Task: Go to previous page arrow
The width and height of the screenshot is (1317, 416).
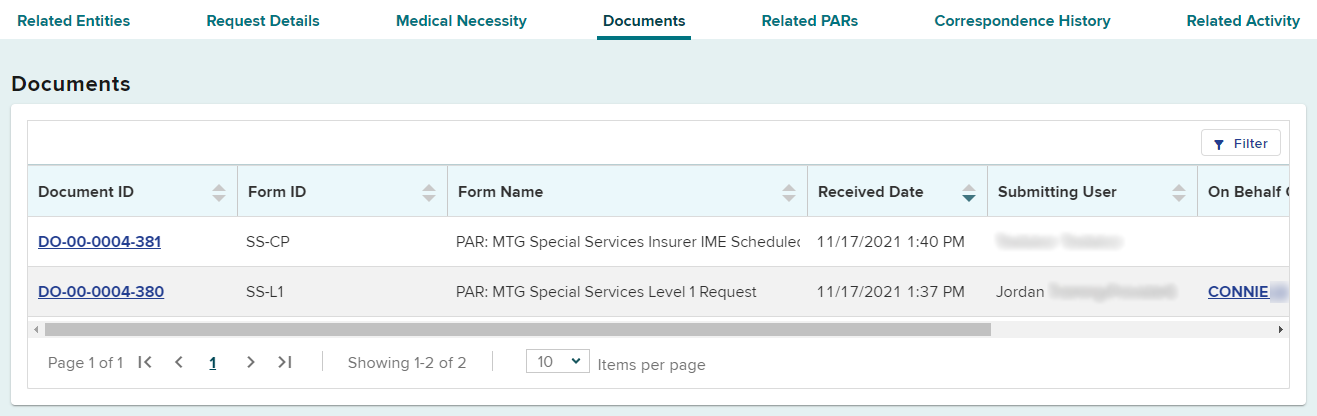Action: click(x=179, y=362)
